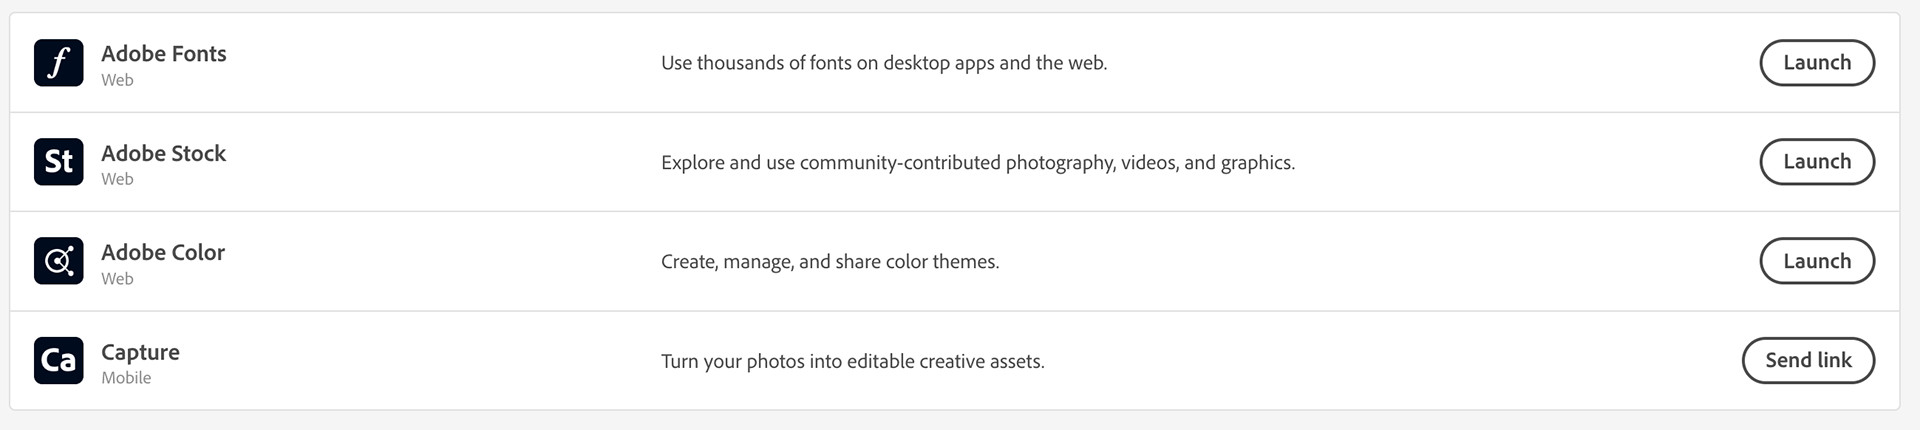
Task: Click the Adobe Fonts description about thousands of fonts
Action: click(x=884, y=62)
